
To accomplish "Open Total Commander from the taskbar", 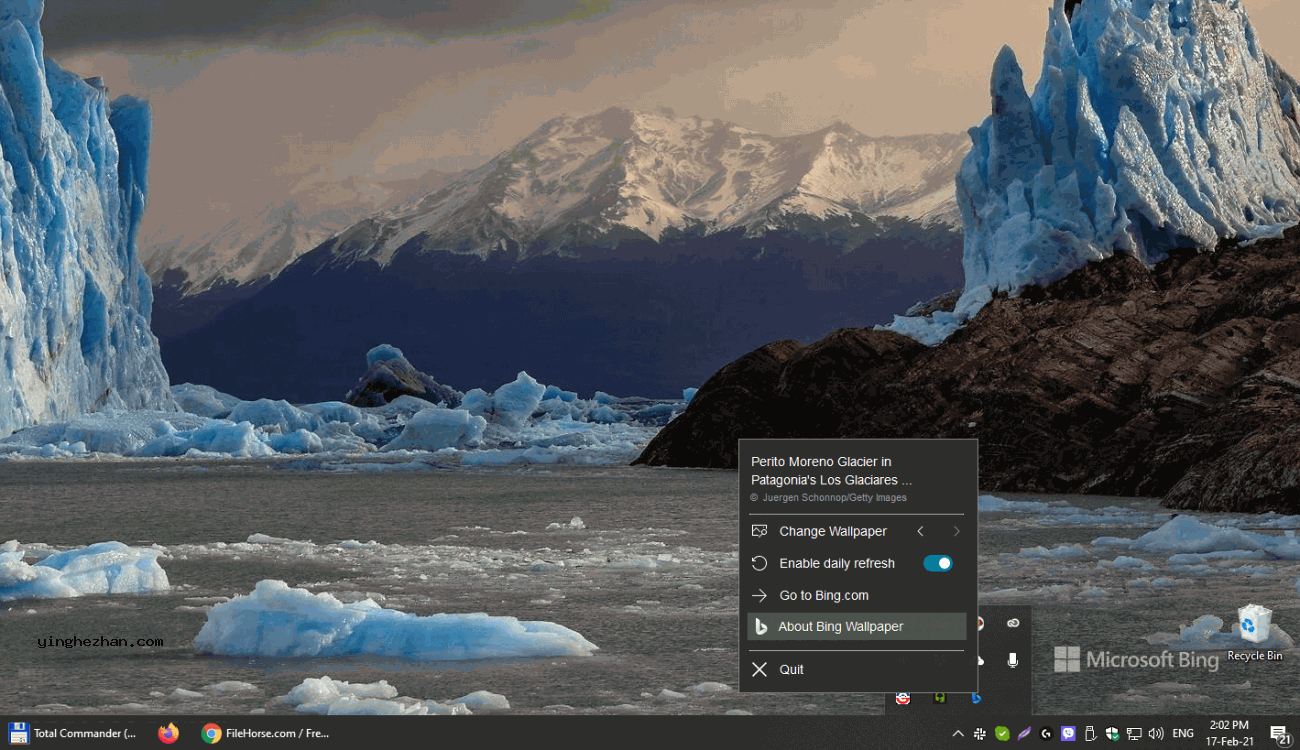I will click(73, 733).
